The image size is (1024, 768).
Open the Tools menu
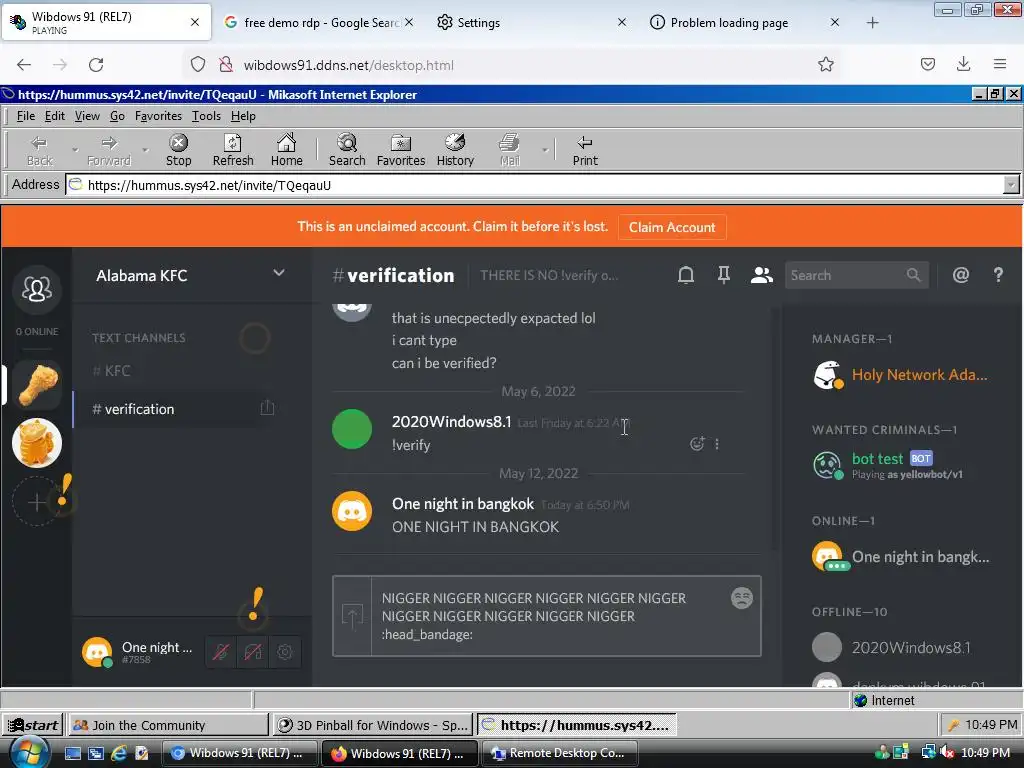click(x=206, y=116)
